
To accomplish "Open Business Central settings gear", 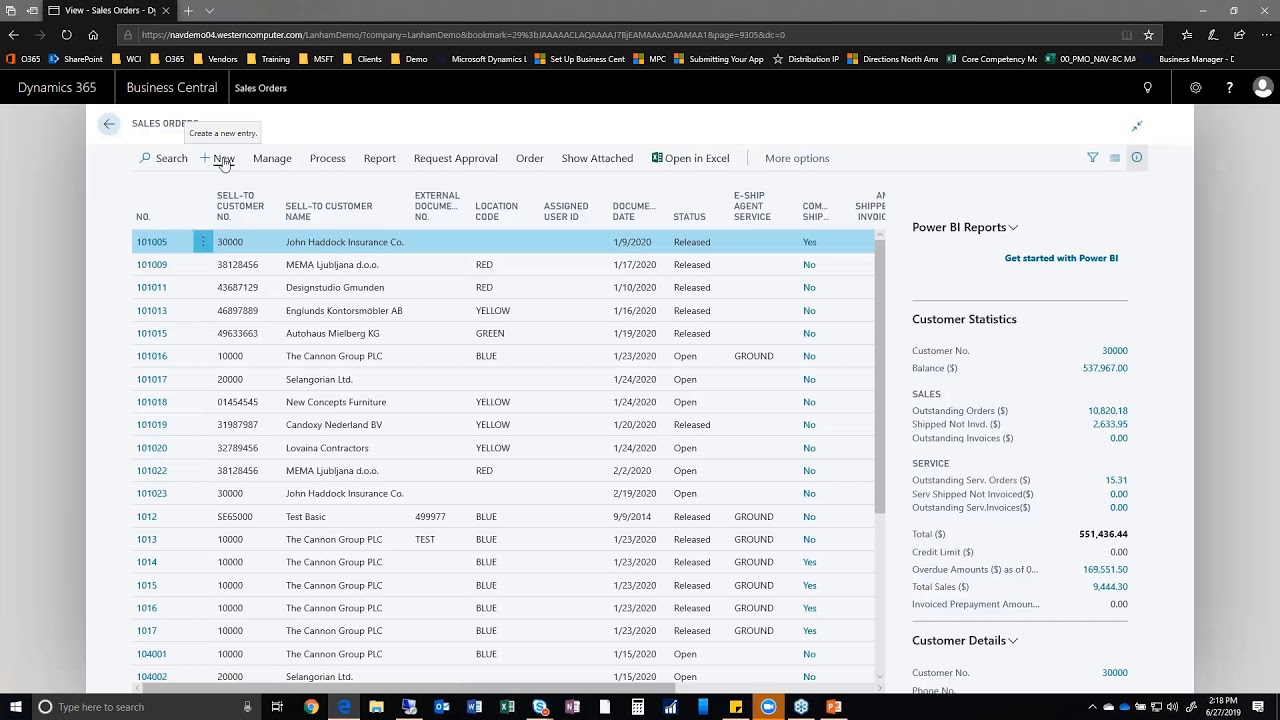I will tap(1195, 88).
